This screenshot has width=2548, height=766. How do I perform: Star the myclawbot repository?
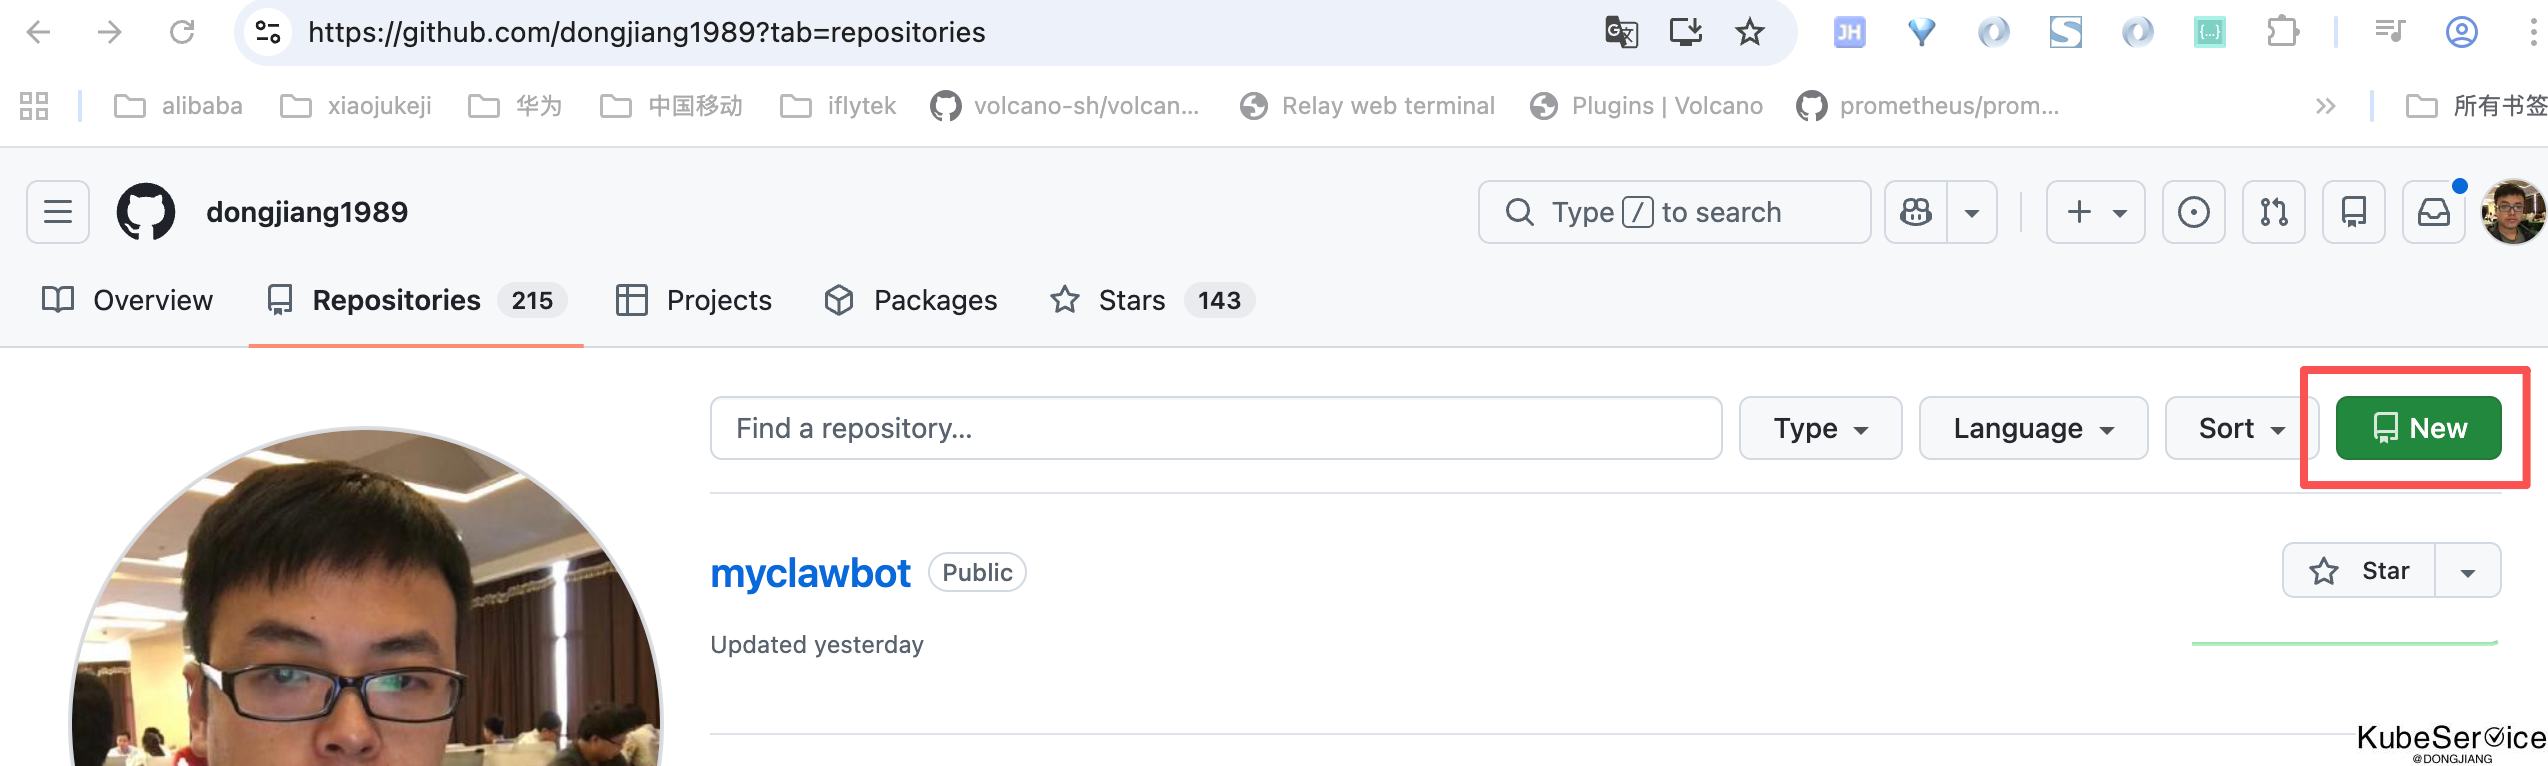point(2359,571)
